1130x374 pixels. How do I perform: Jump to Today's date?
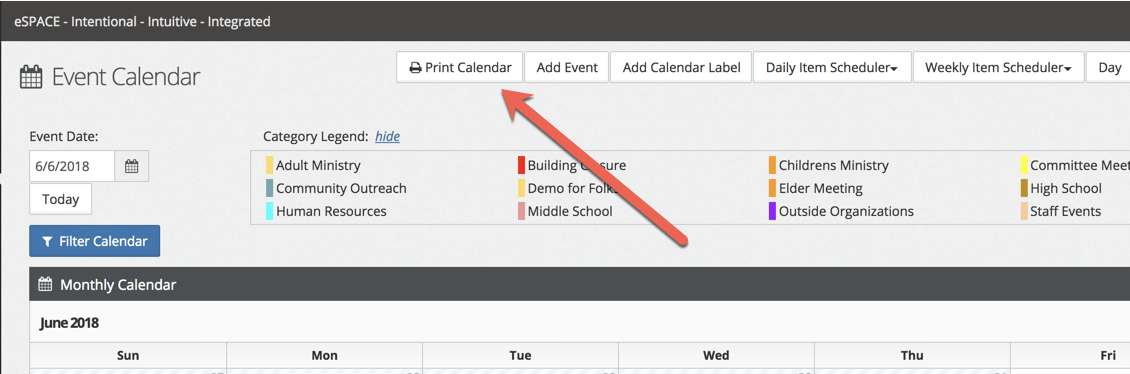61,200
